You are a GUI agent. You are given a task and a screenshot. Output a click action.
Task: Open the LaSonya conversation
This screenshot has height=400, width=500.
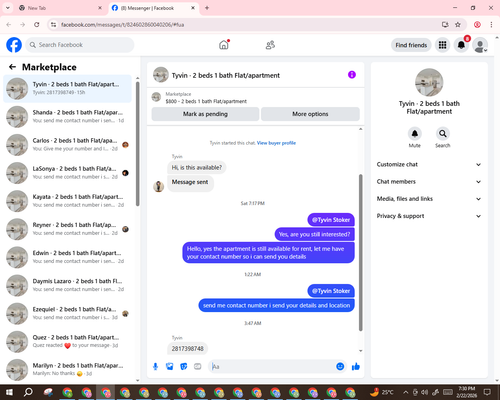[x=67, y=173]
